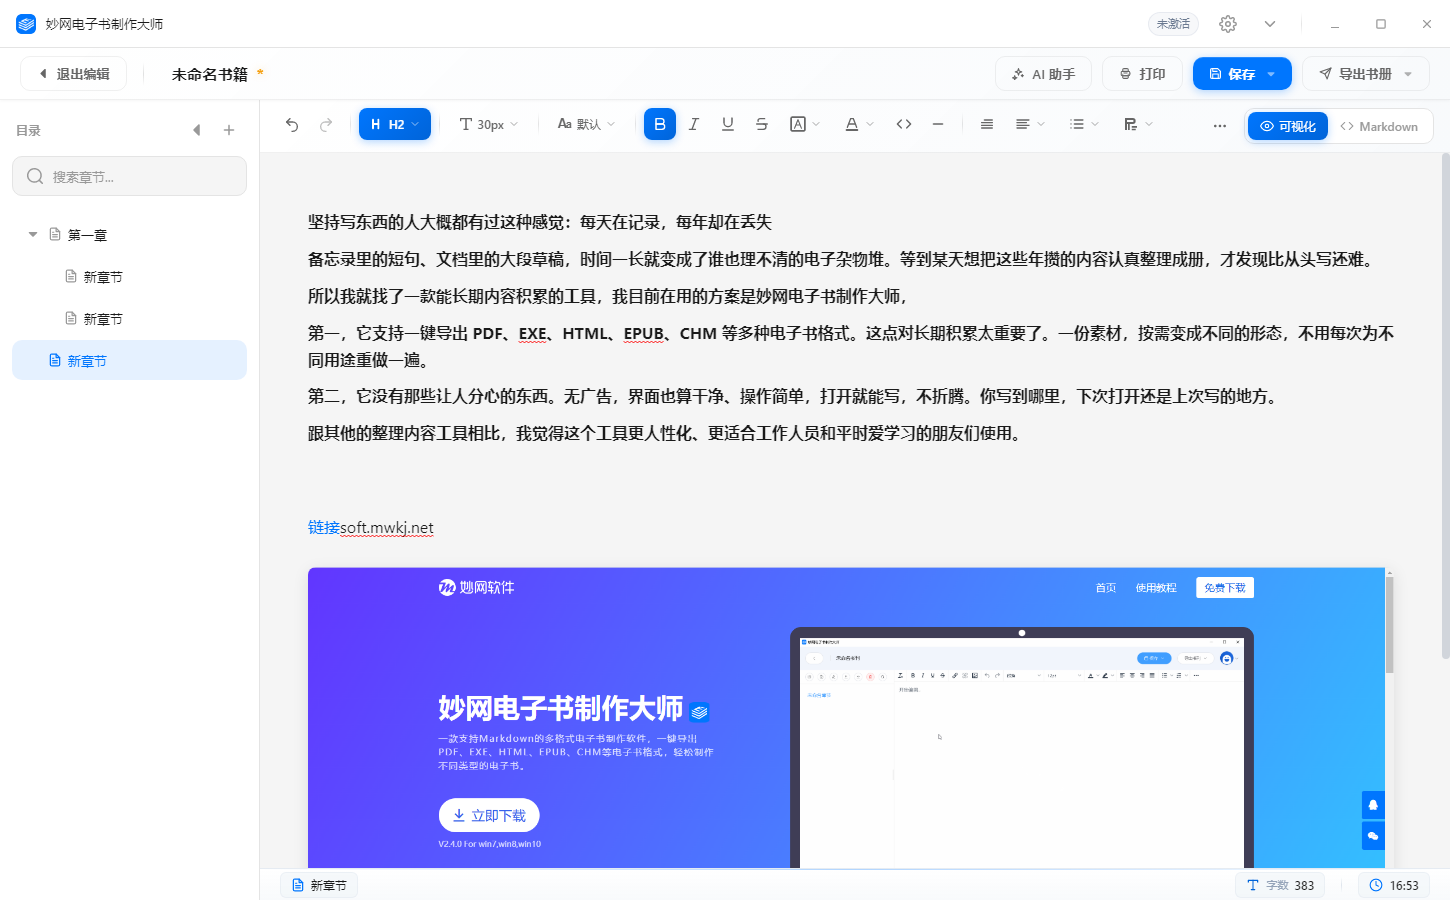Viewport: 1450px width, 900px height.
Task: Add a new chapter with plus icon
Action: pyautogui.click(x=229, y=130)
